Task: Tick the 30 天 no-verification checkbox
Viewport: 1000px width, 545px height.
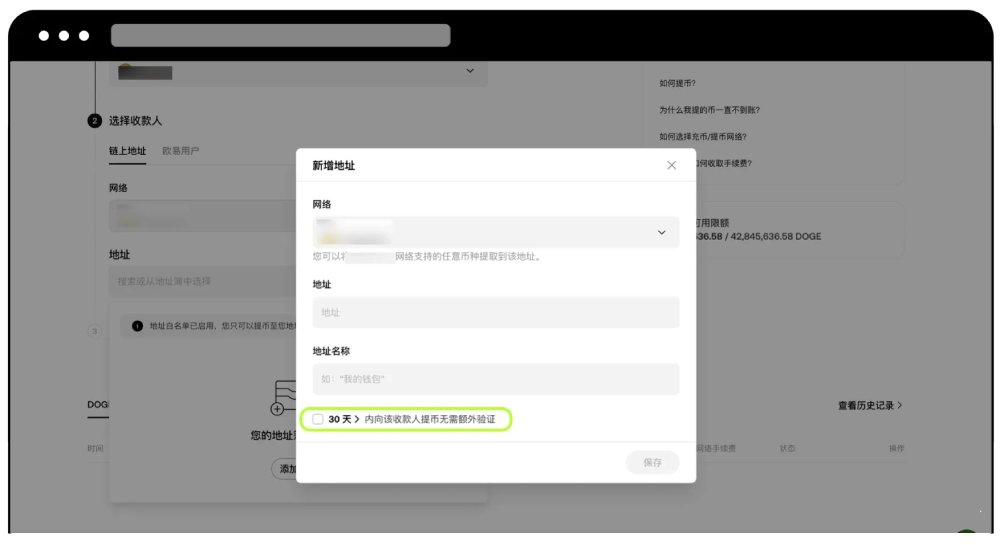Action: (318, 419)
